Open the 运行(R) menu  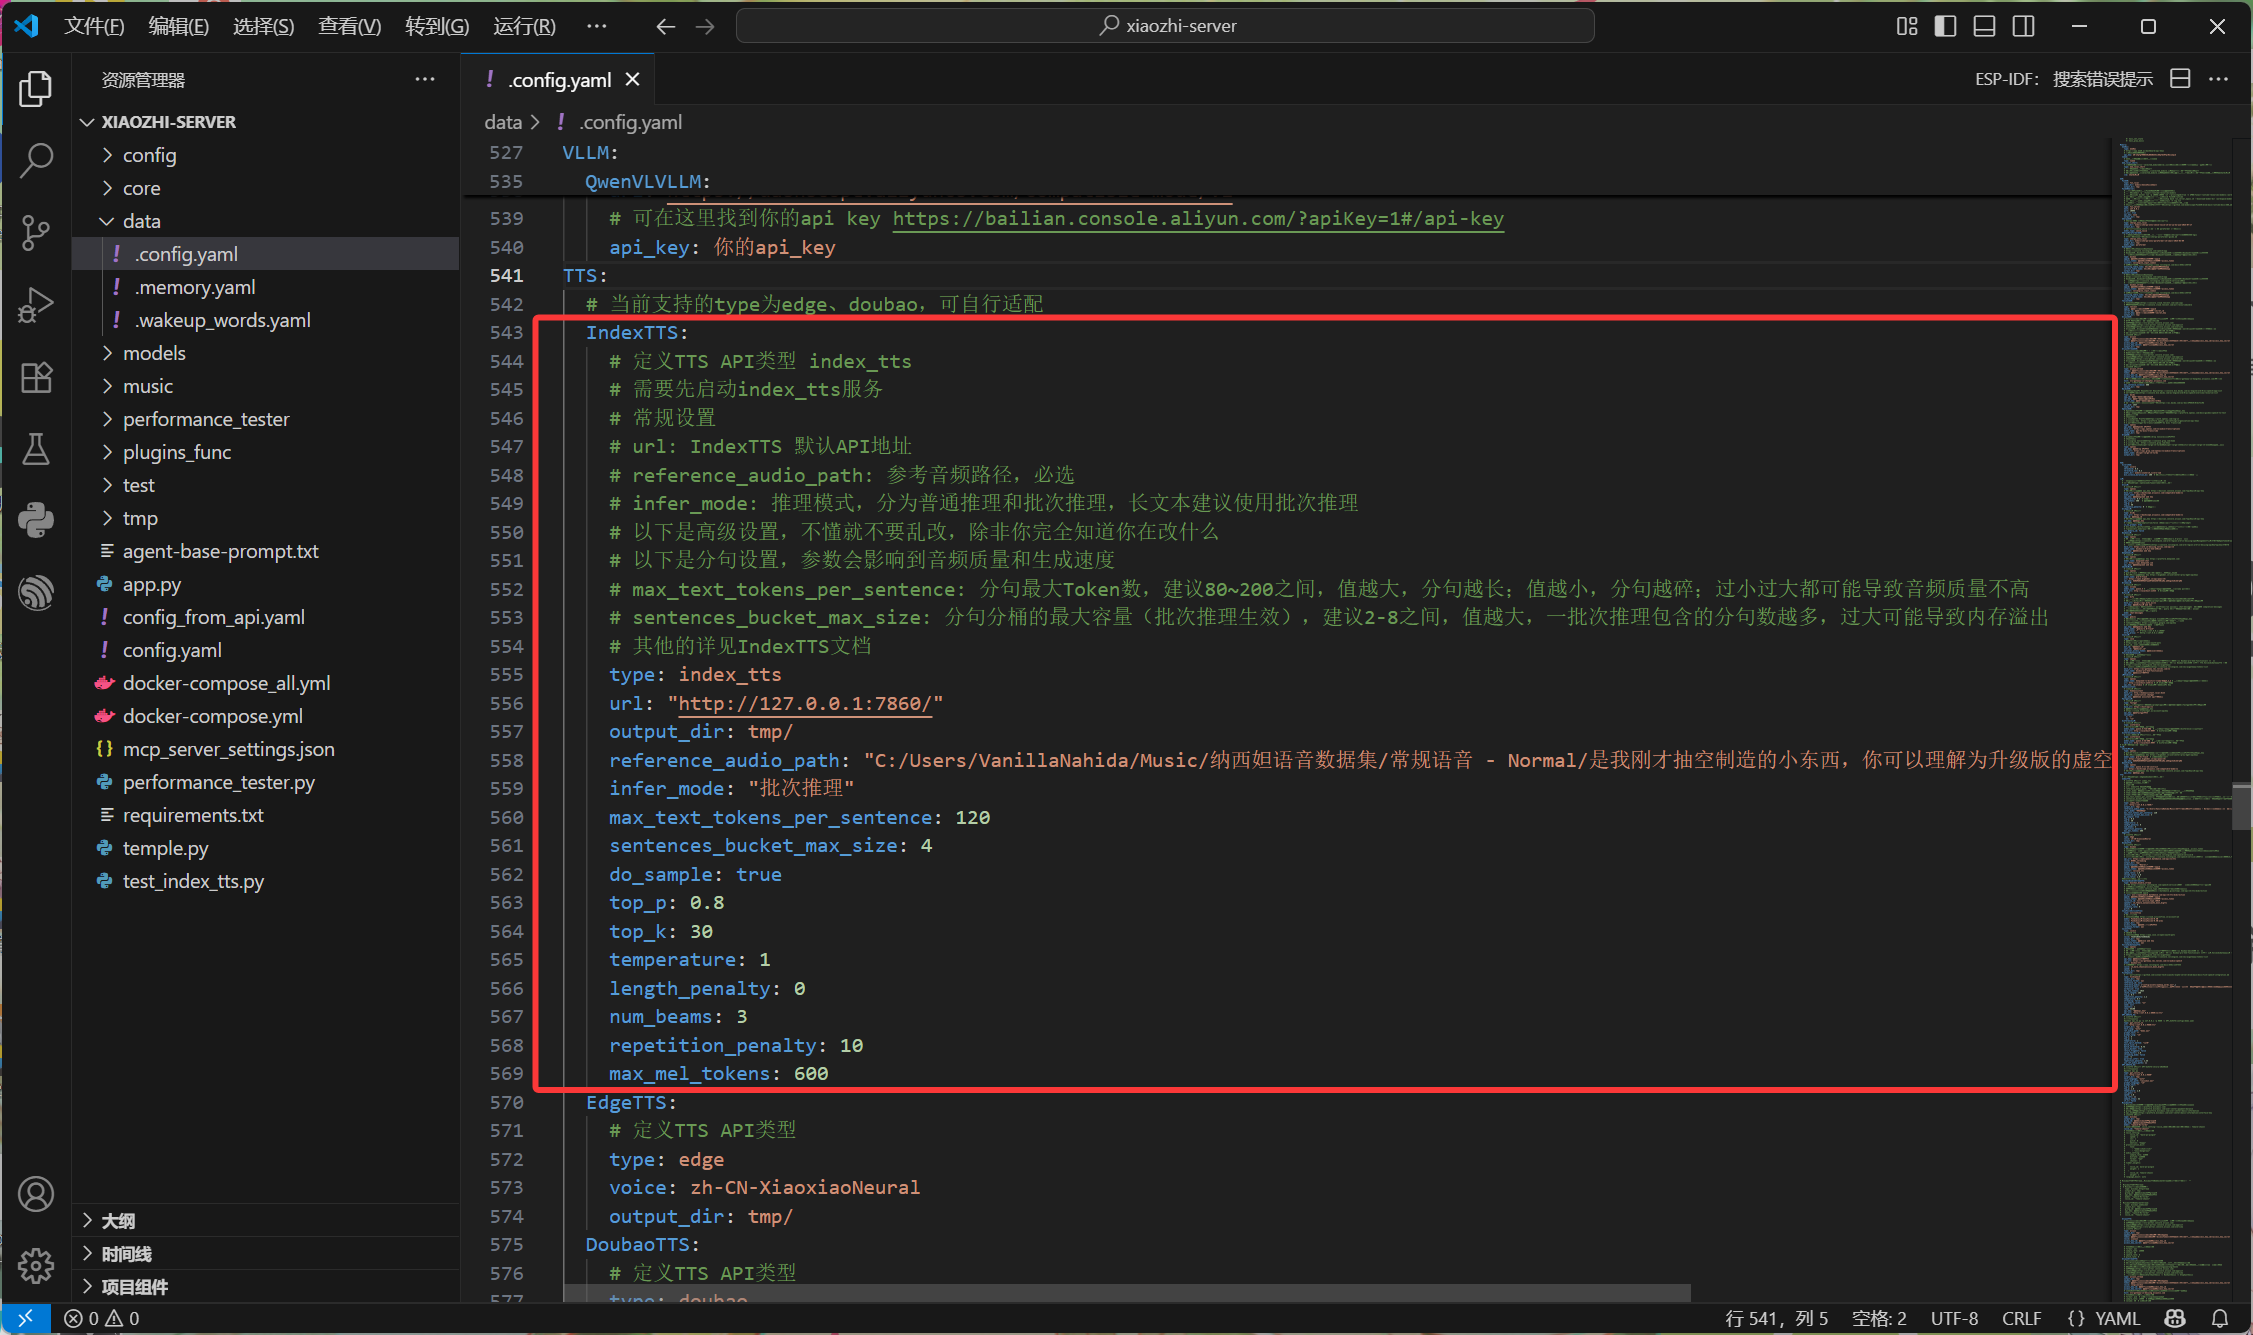(524, 26)
